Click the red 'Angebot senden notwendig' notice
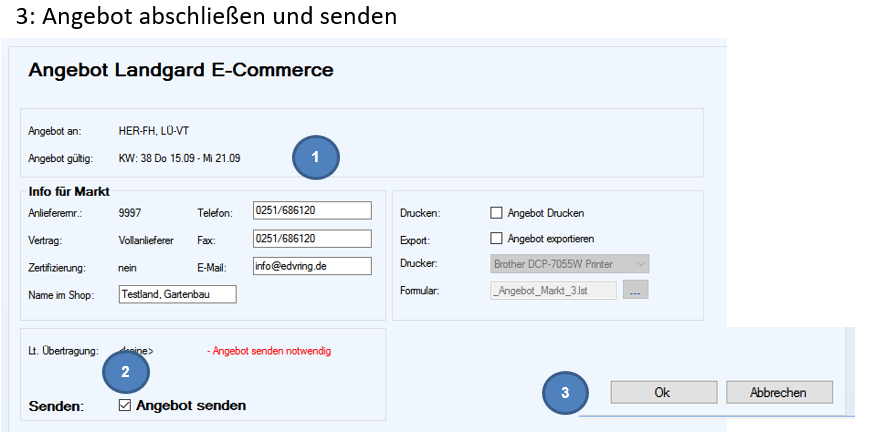The image size is (870, 434). (268, 351)
